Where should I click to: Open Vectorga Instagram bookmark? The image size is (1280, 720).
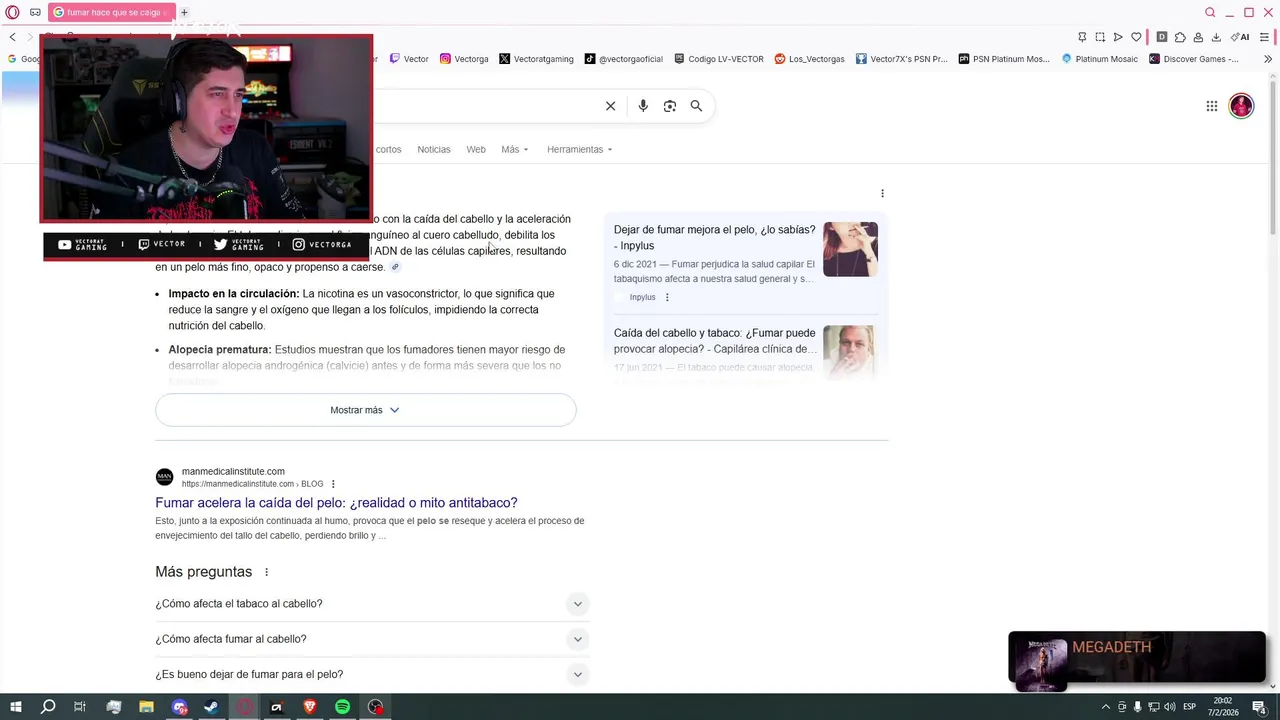pyautogui.click(x=464, y=59)
